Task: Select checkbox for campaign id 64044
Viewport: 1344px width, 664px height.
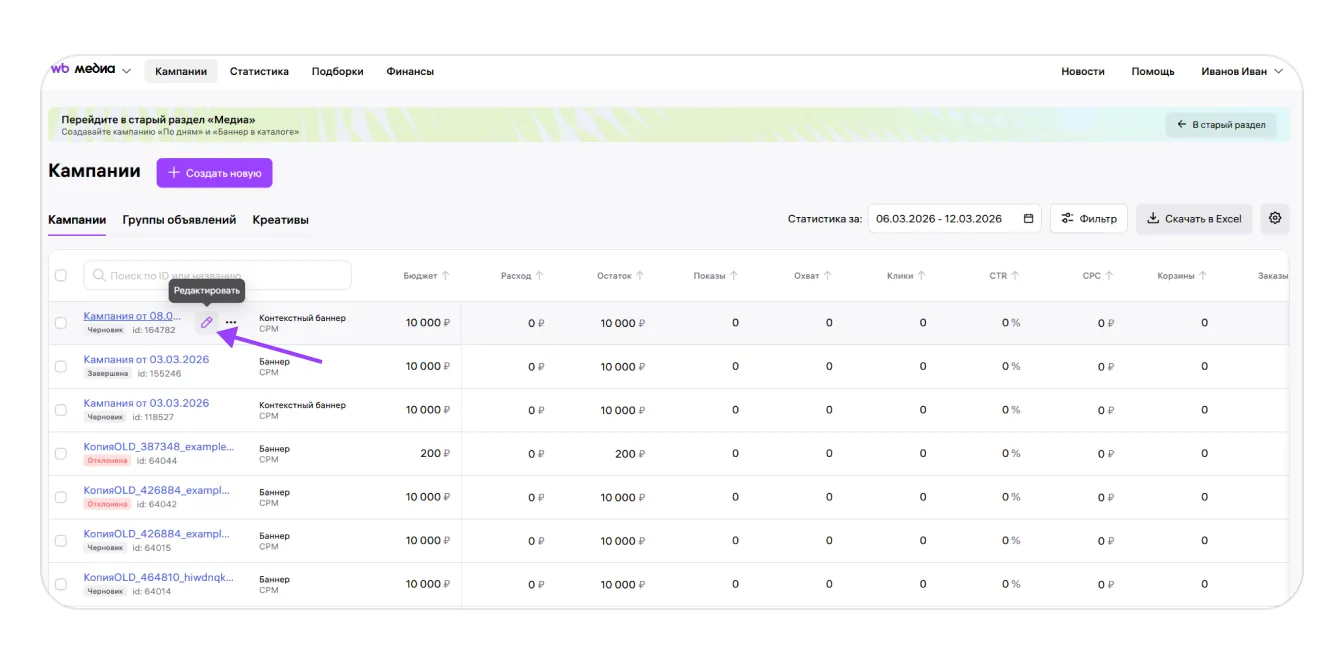Action: coord(61,454)
